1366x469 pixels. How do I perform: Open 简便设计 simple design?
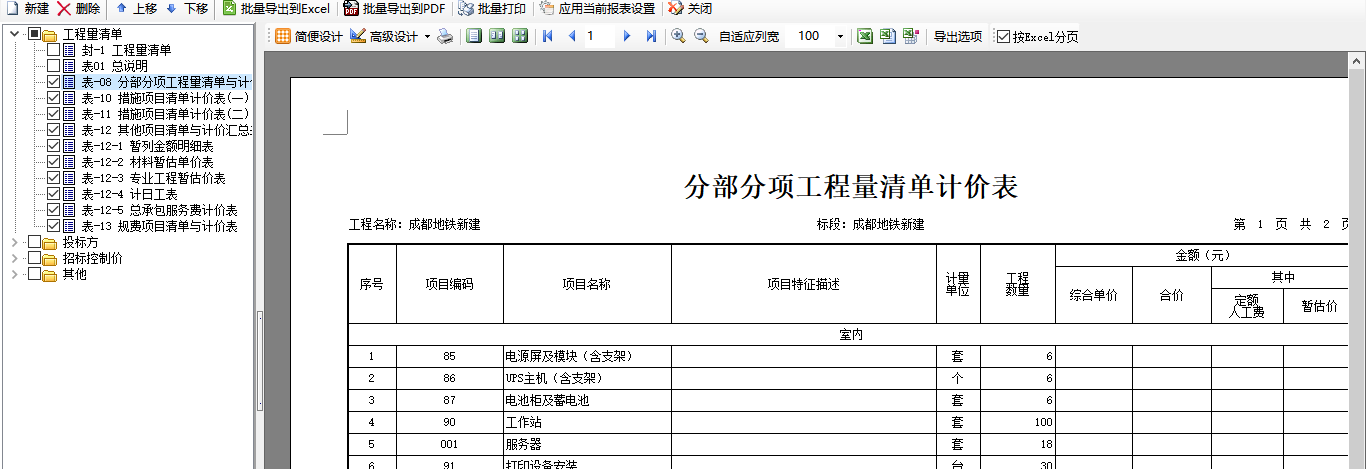309,36
